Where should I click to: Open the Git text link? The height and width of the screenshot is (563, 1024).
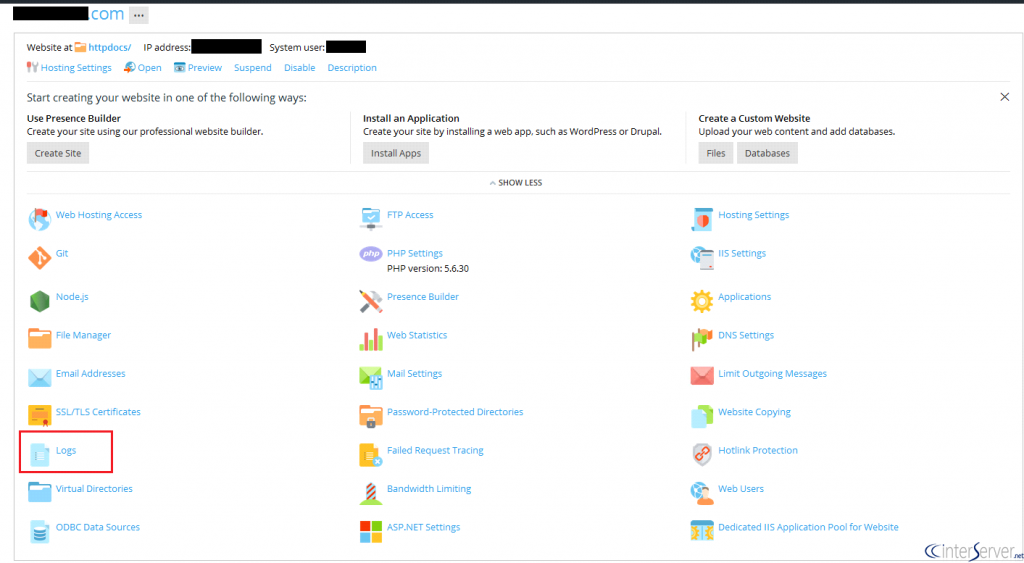pyautogui.click(x=62, y=253)
